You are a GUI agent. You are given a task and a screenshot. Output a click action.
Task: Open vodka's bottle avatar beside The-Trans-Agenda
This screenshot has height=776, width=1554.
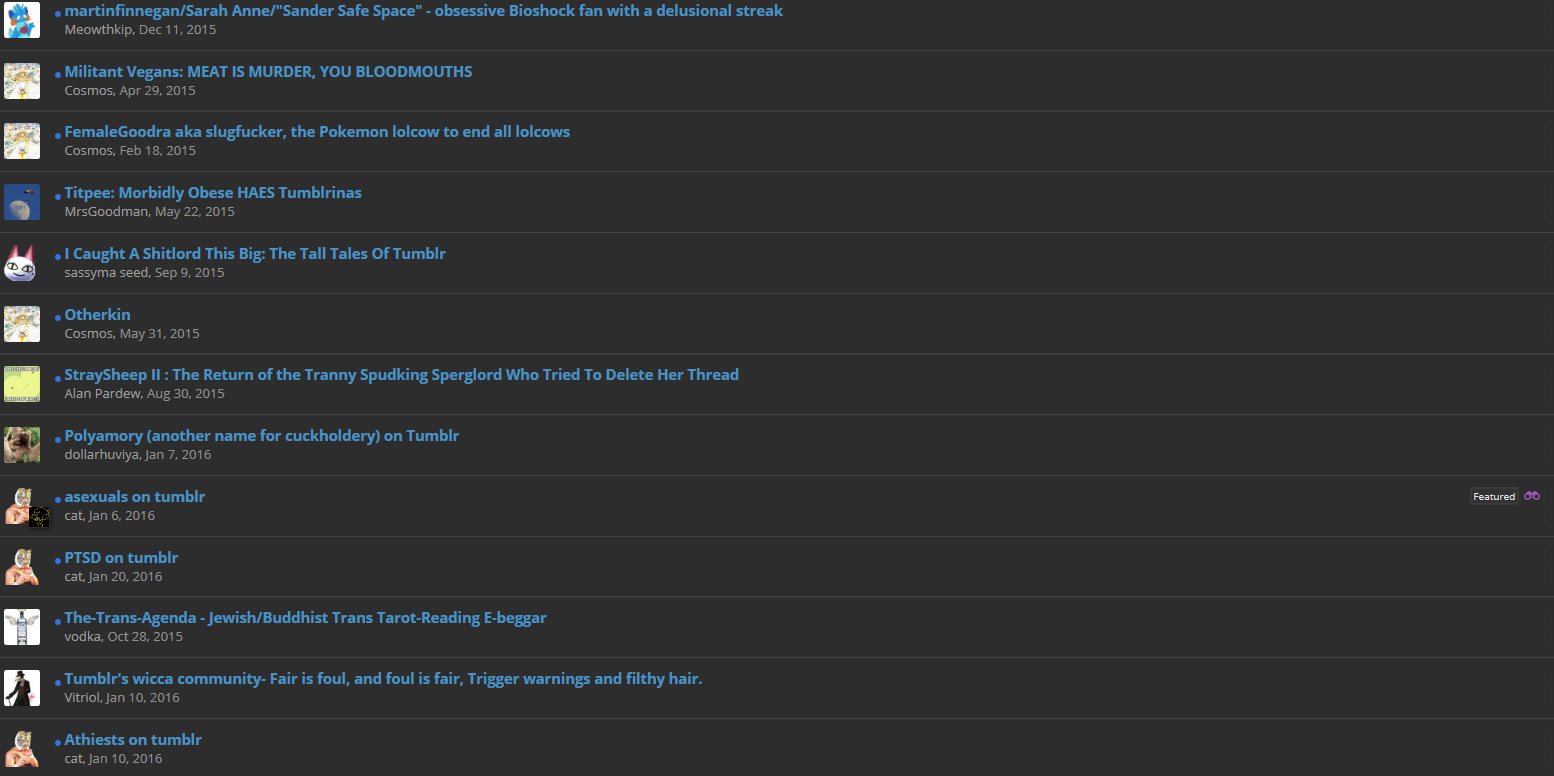pyautogui.click(x=22, y=627)
